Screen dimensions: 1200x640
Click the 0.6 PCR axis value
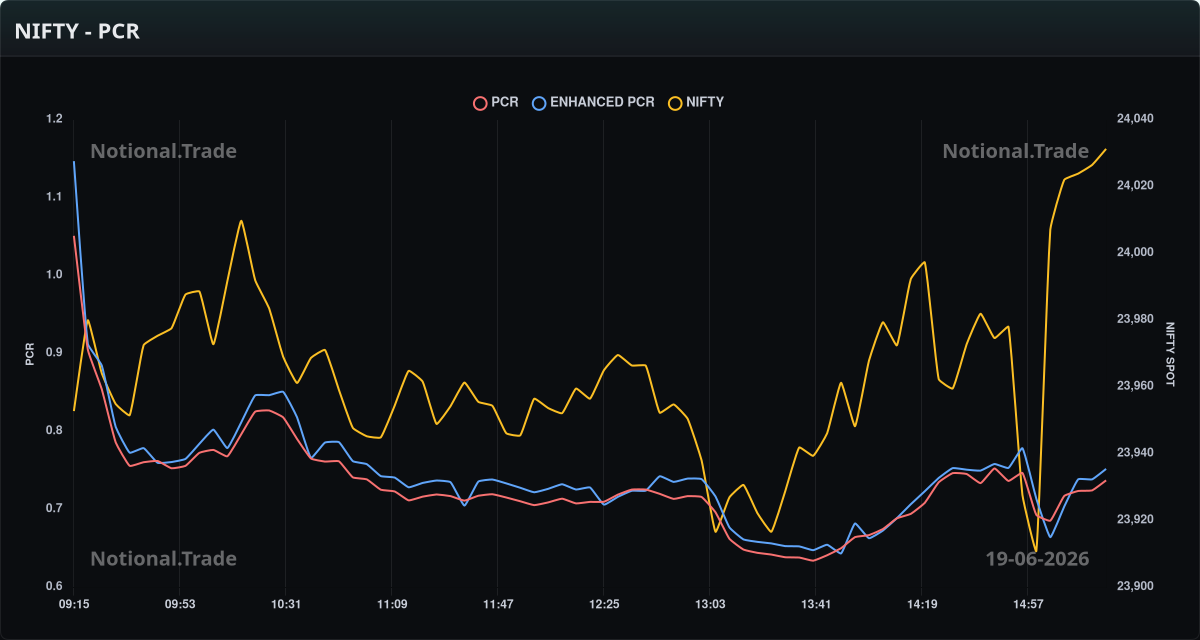point(54,587)
